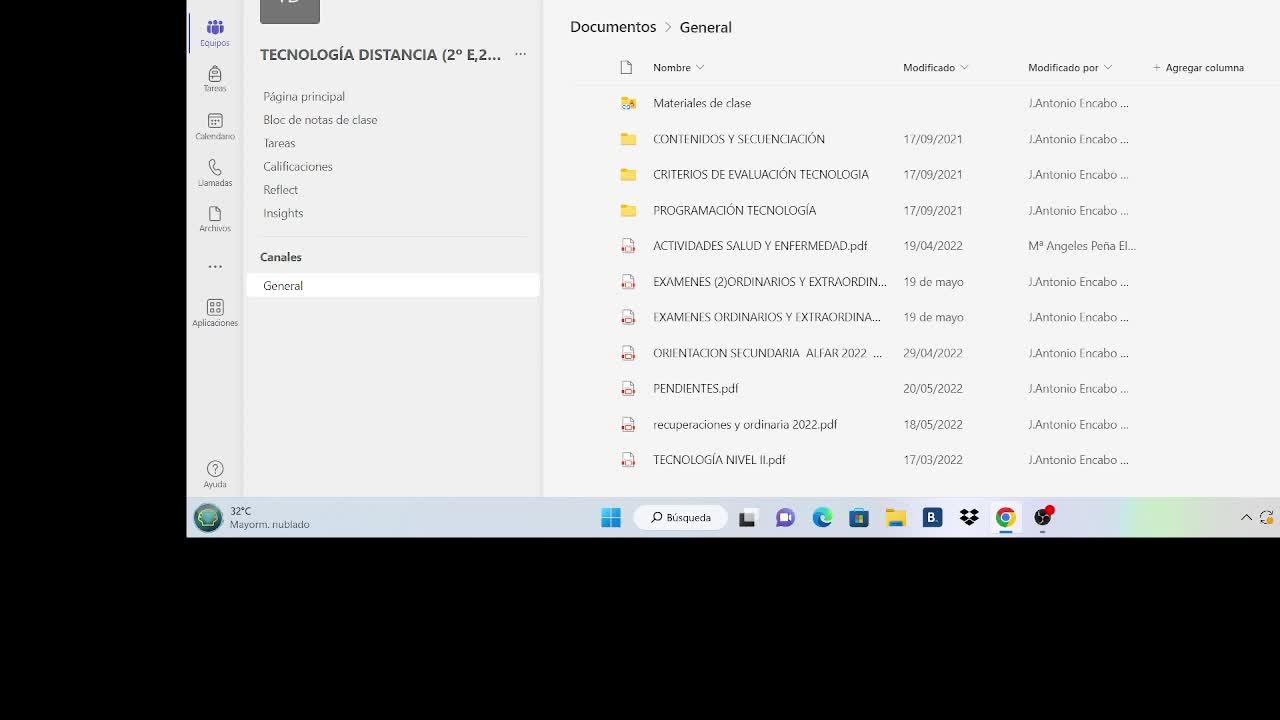Open the Materiales de clase folder
Screen dimensions: 1280x720
pyautogui.click(x=702, y=103)
